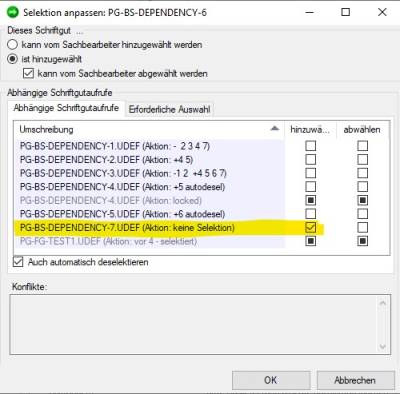Click the 'hinzuwä...' column header
Image resolution: width=400 pixels, height=394 pixels.
point(310,129)
